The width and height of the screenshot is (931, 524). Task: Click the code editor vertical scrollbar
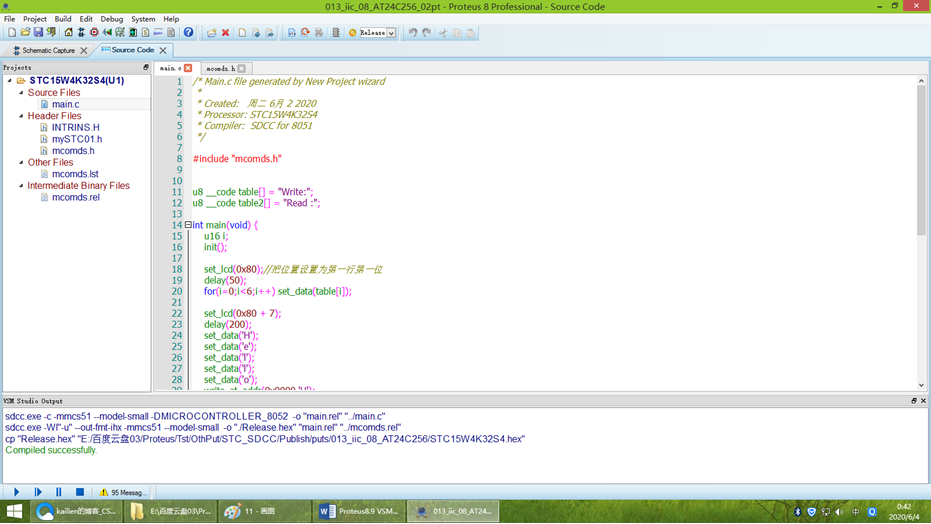pos(921,160)
